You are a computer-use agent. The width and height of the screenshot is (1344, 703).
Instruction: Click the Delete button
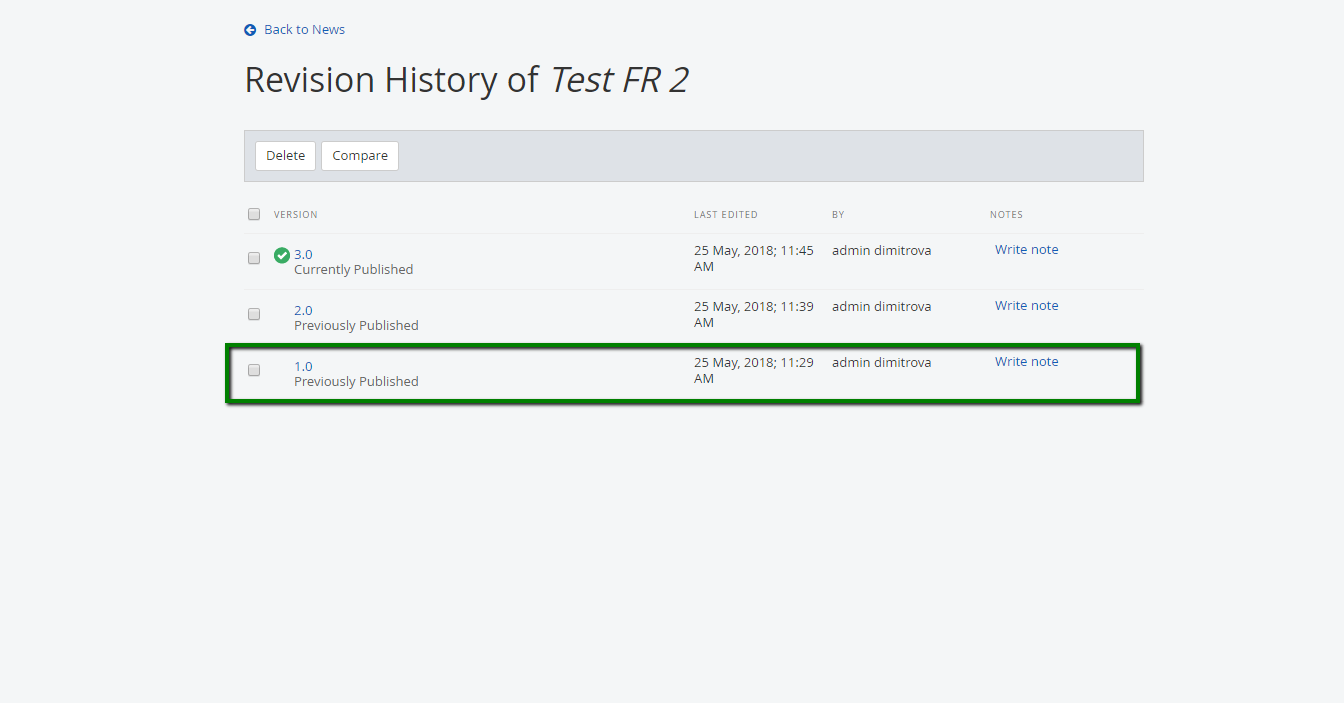click(285, 156)
